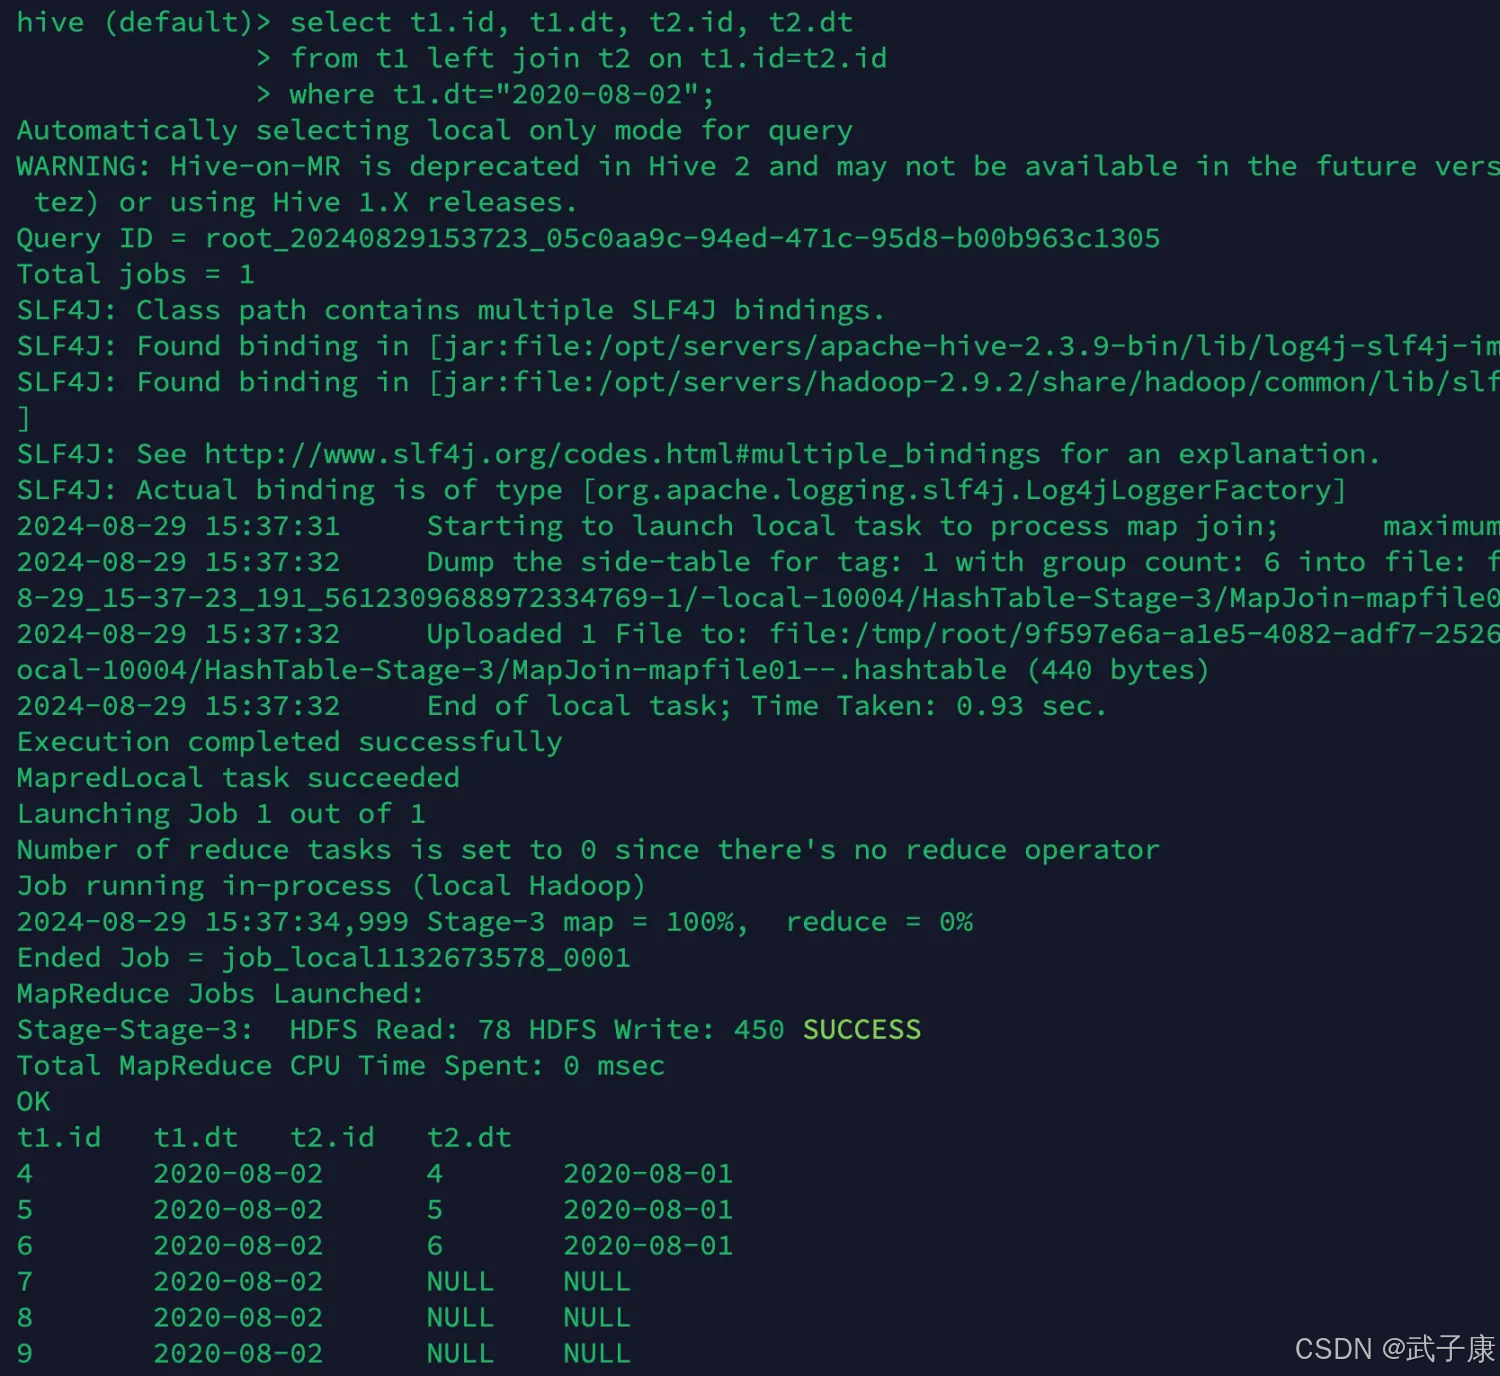Click the where t1.dt="2020-08-02" clause
The width and height of the screenshot is (1500, 1376).
pos(501,95)
